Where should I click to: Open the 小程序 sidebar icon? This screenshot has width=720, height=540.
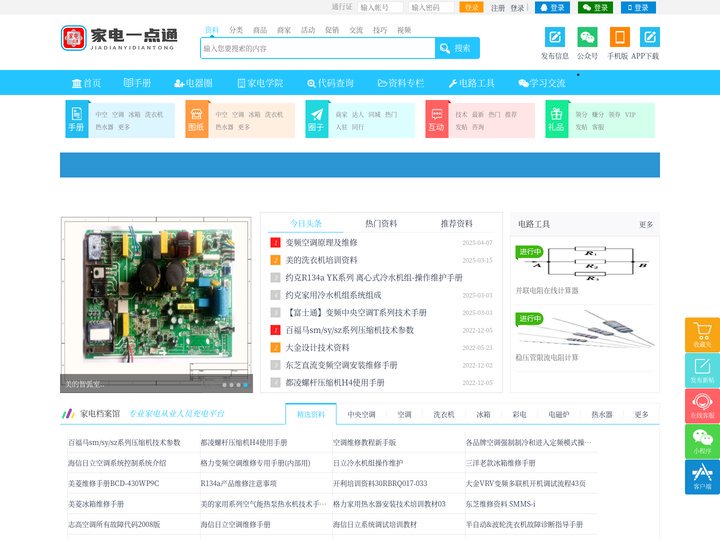pyautogui.click(x=703, y=441)
